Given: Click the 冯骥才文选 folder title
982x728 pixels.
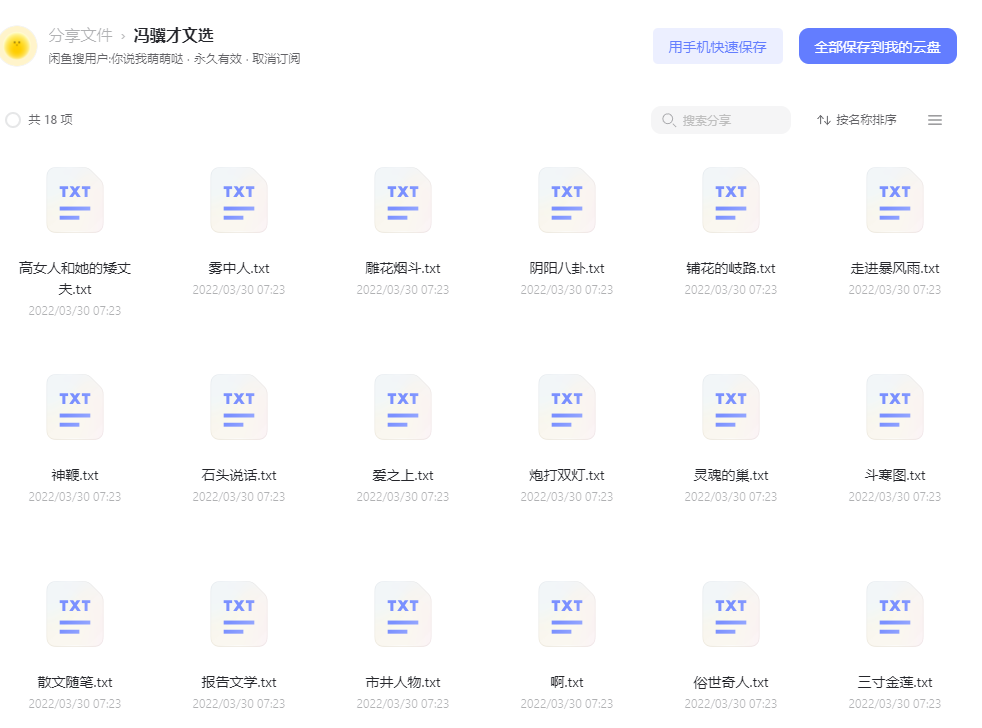Looking at the screenshot, I should 173,35.
